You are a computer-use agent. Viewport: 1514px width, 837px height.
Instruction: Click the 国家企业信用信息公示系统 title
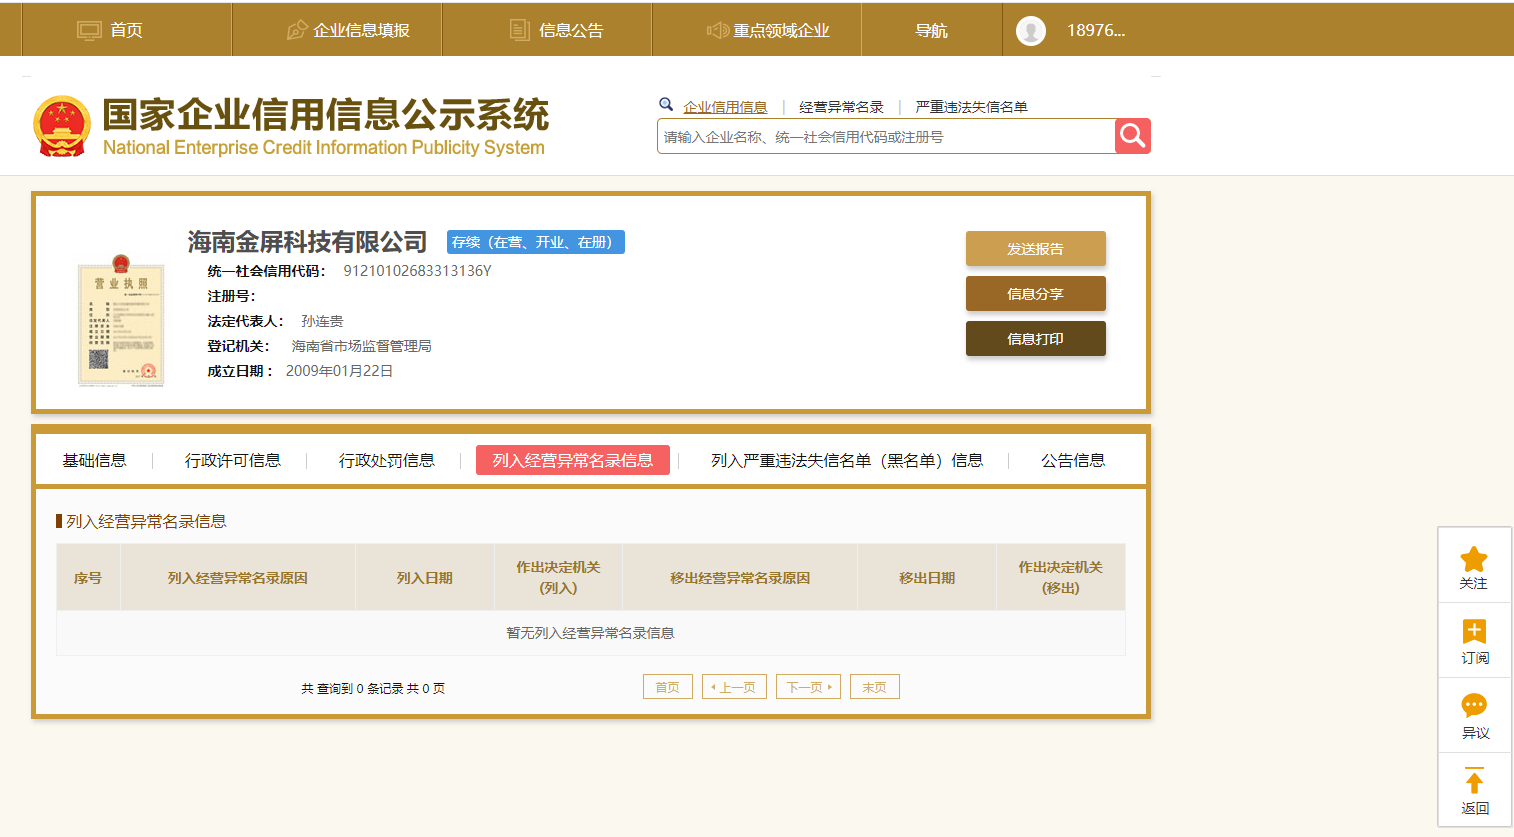coord(326,115)
